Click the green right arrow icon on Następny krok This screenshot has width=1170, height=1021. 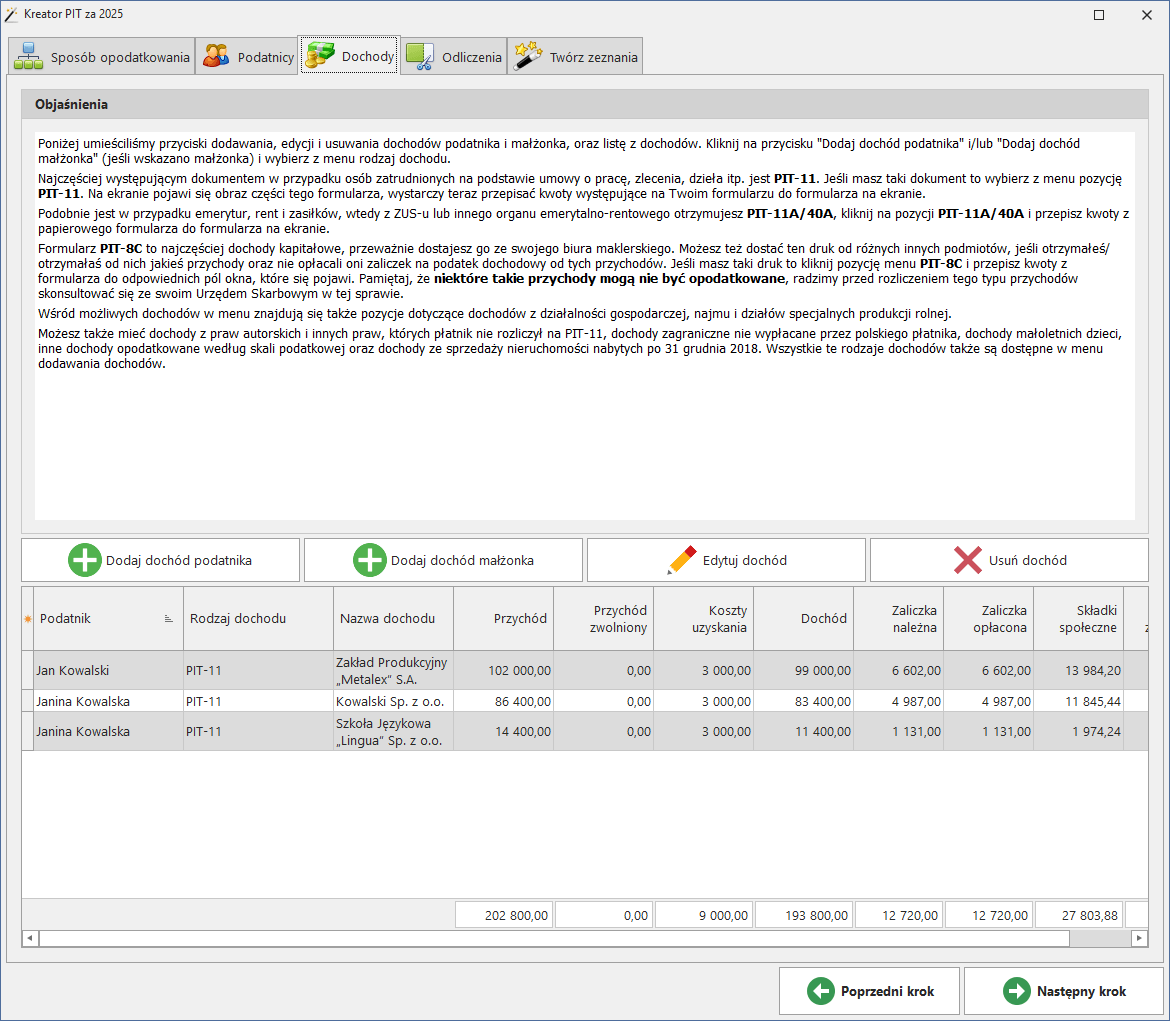[x=1016, y=991]
